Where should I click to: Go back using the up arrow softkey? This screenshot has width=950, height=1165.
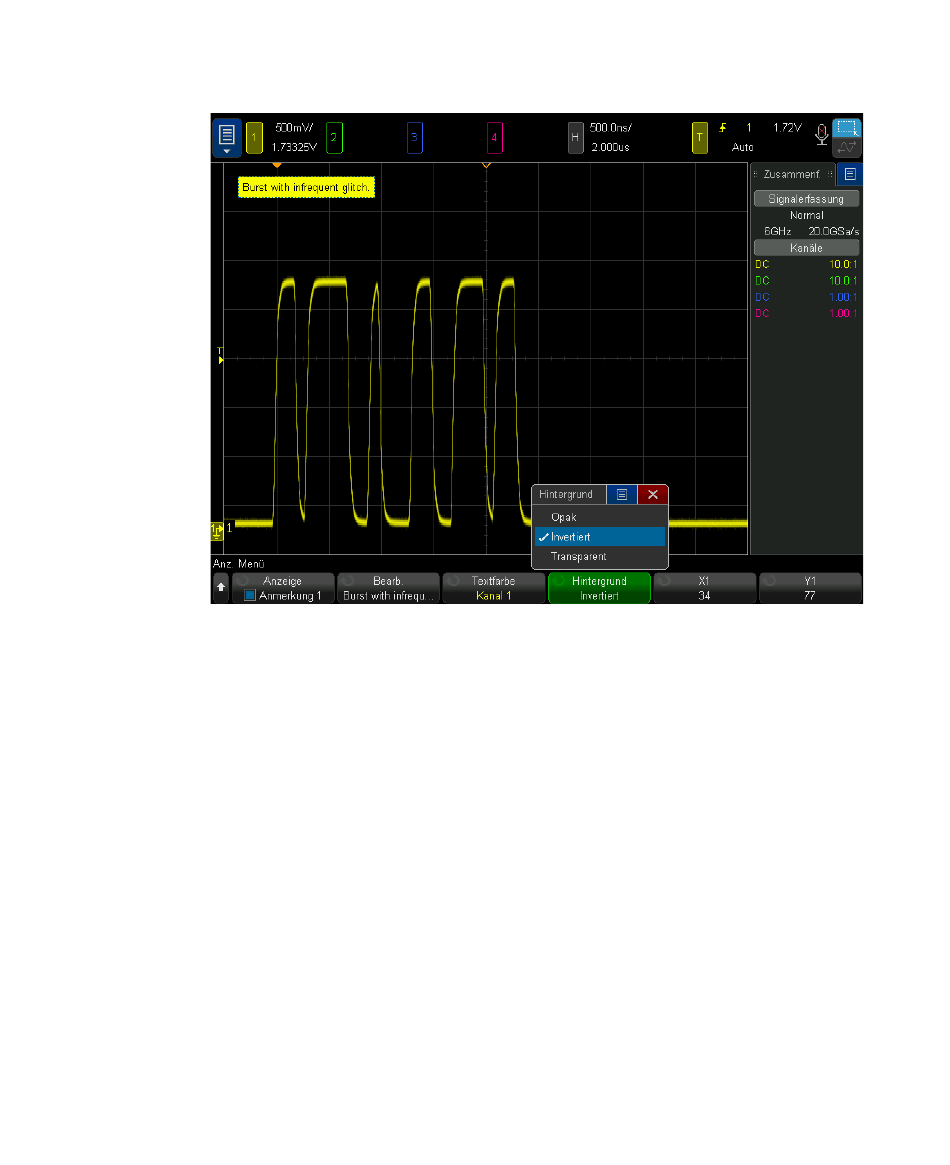(221, 588)
